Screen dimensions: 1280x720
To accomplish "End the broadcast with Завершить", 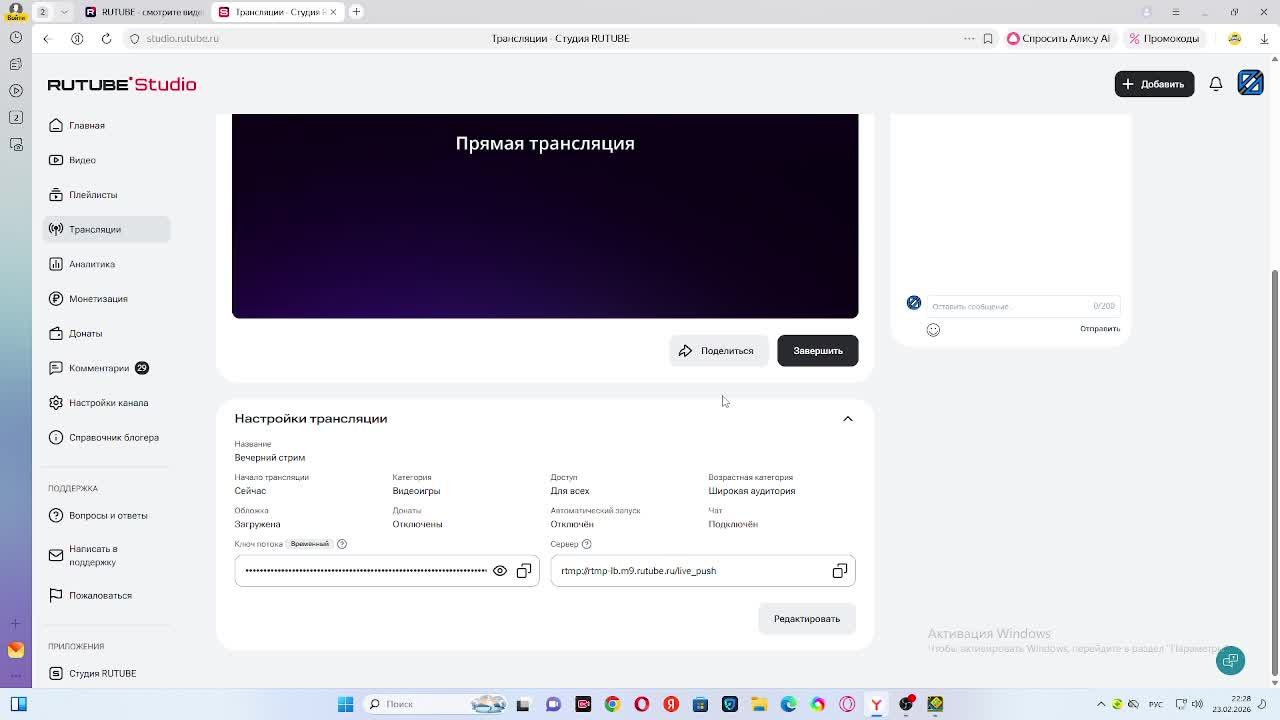I will 818,351.
